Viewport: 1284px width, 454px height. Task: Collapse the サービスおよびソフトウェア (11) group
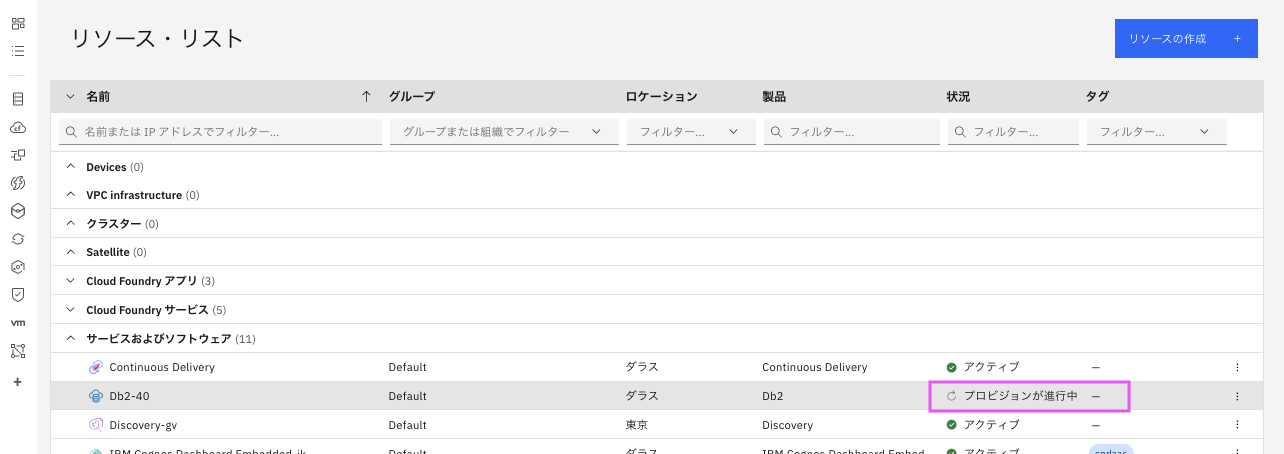click(70, 339)
